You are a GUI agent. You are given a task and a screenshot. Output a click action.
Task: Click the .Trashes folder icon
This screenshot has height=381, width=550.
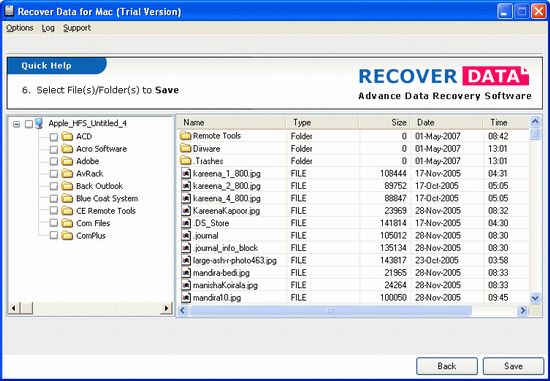pos(185,161)
